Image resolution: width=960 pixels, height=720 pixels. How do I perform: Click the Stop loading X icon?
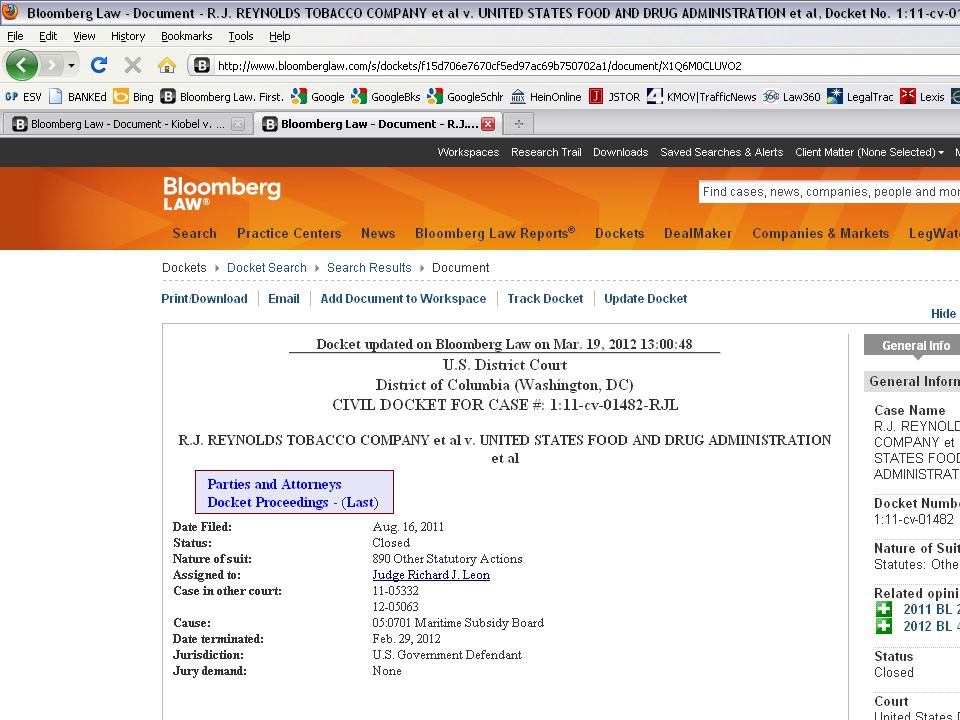tap(132, 65)
